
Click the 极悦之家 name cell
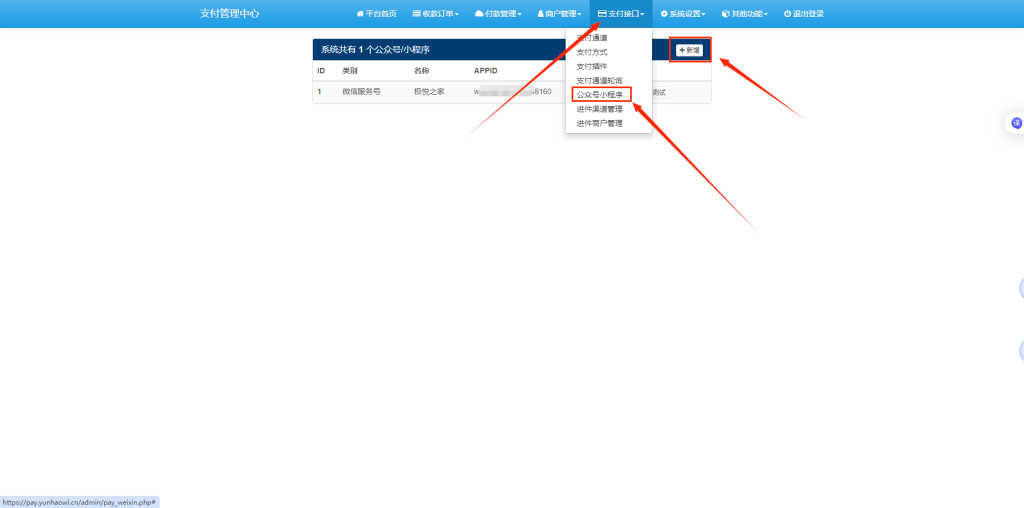429,92
